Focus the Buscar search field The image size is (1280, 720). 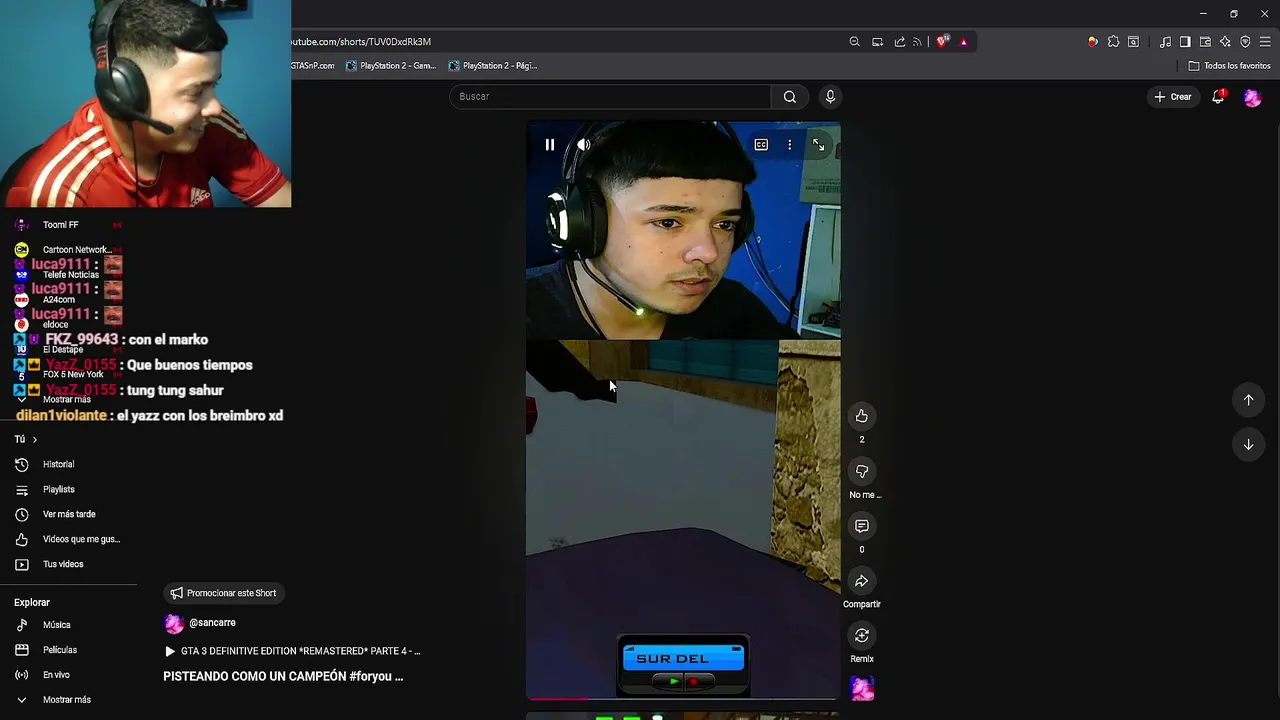coord(610,97)
